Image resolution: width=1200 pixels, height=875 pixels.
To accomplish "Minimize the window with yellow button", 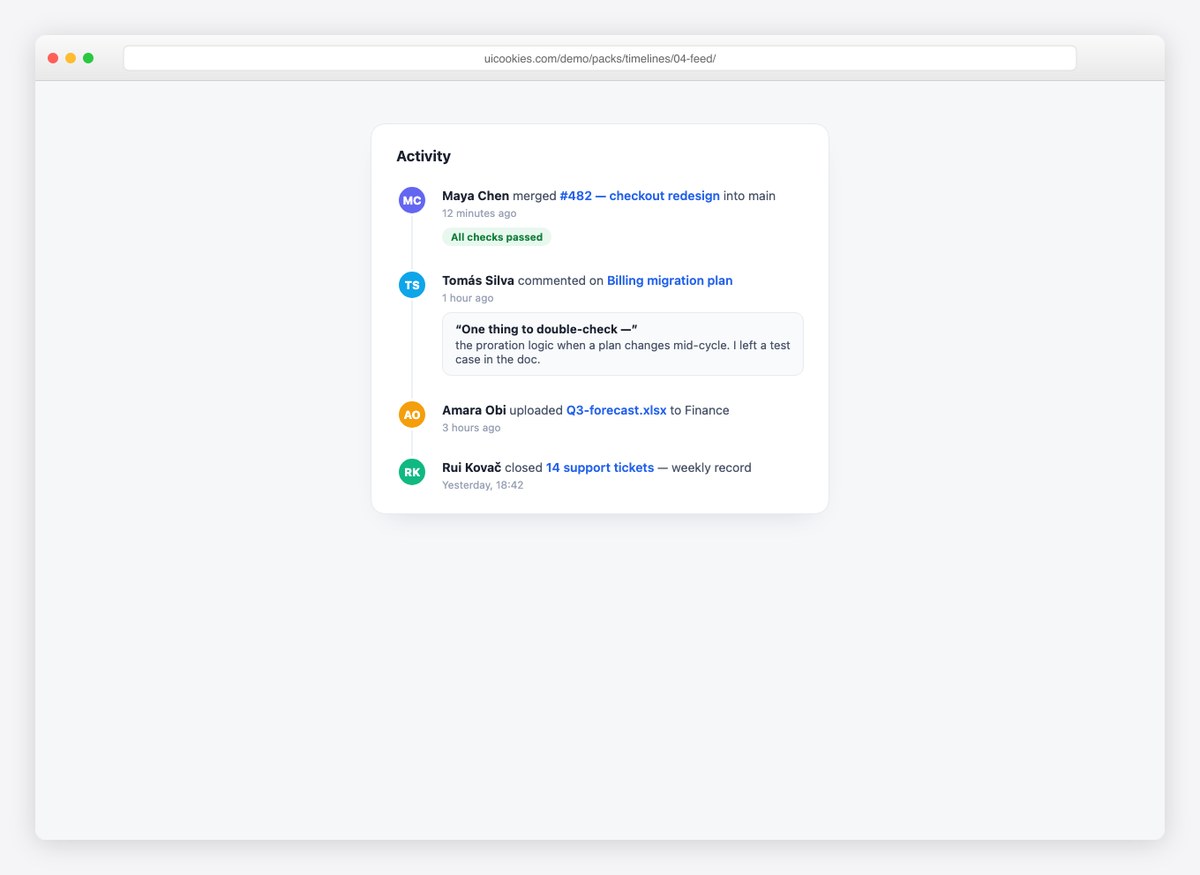I will click(70, 58).
